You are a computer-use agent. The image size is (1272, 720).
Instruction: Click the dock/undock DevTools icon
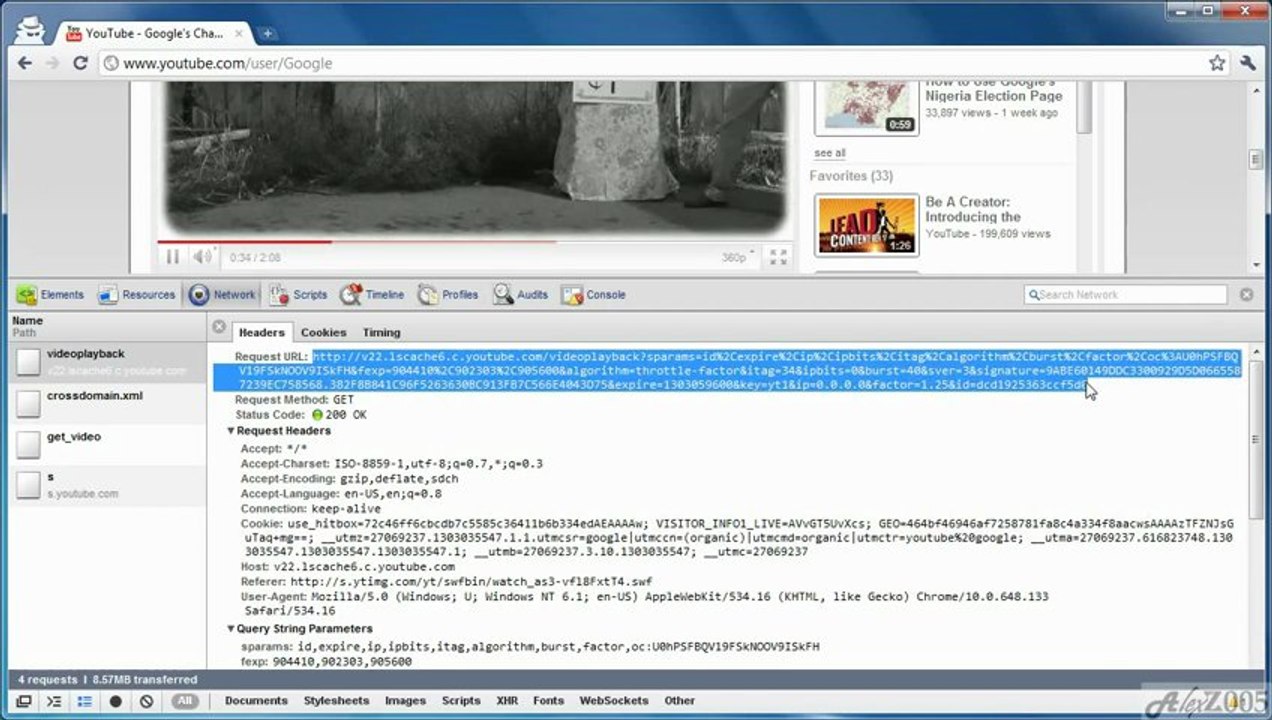[x=24, y=701]
